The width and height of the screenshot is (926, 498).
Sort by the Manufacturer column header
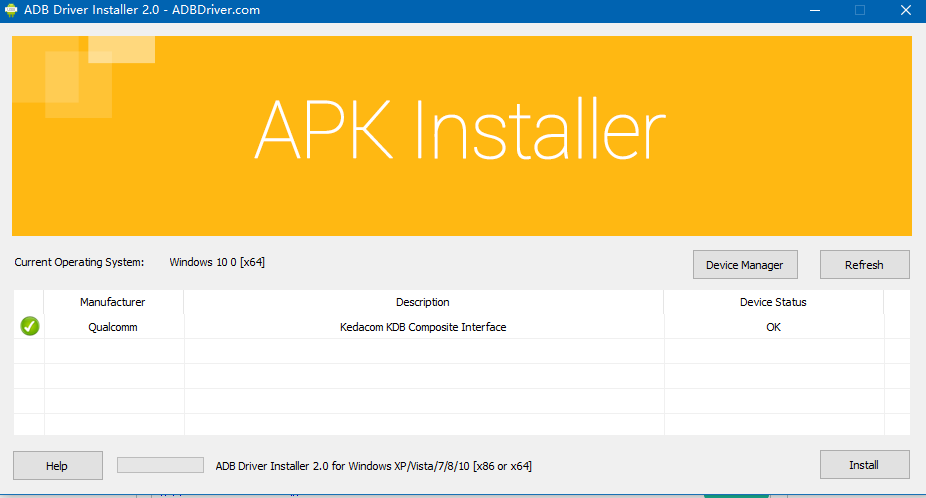coord(113,302)
